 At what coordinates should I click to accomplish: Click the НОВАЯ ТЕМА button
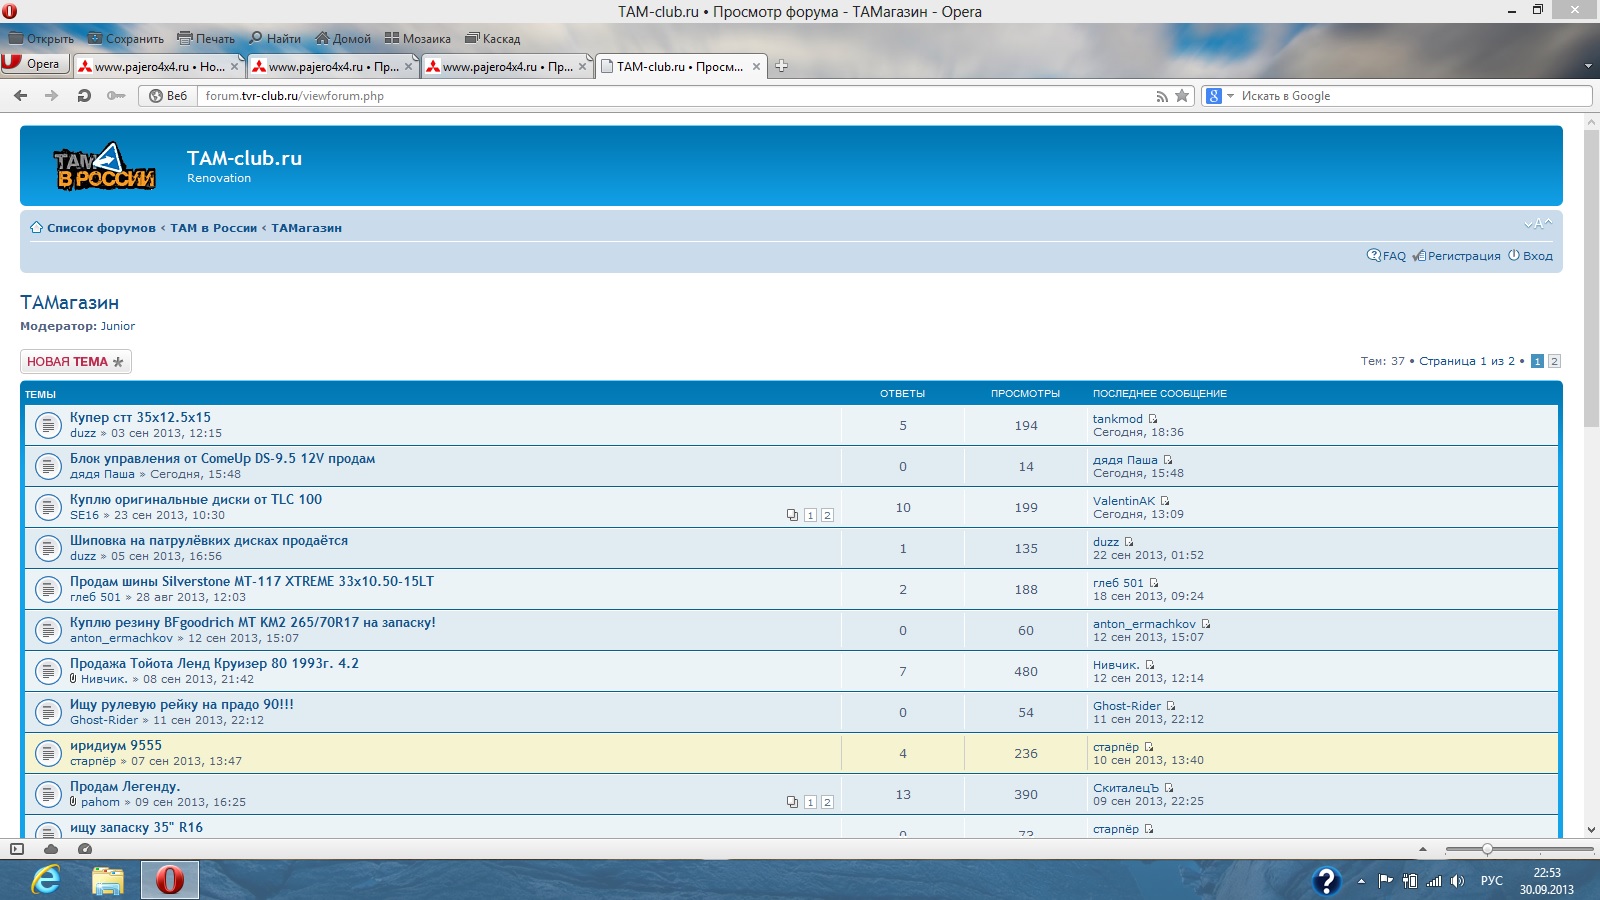pyautogui.click(x=75, y=362)
